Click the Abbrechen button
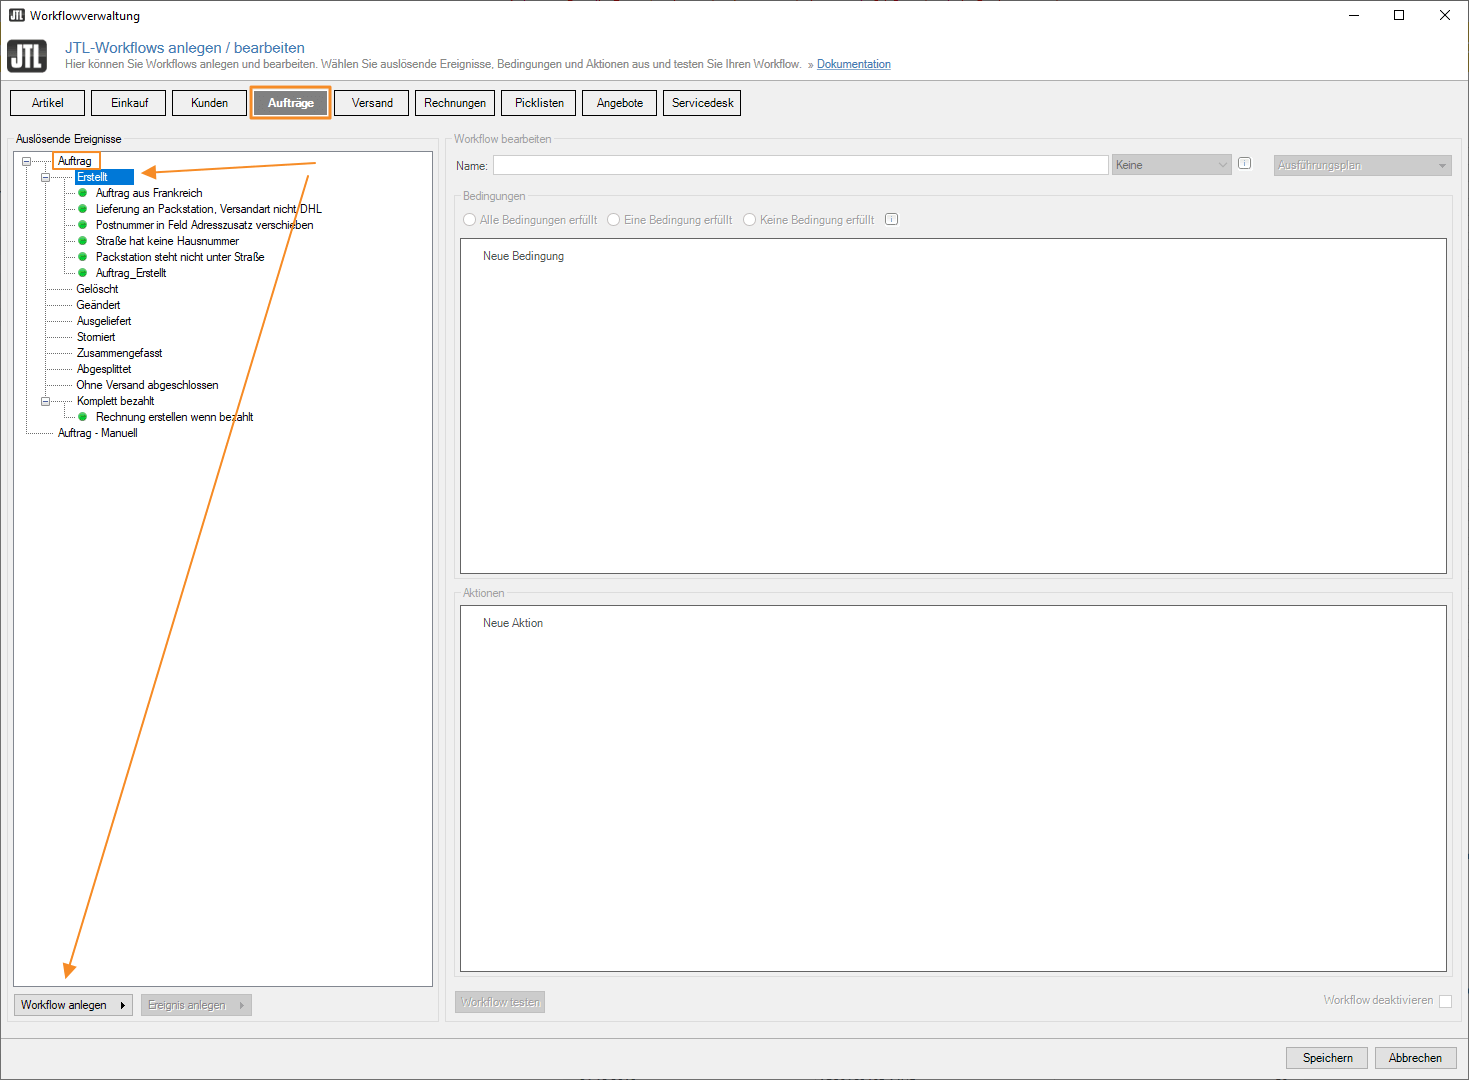 1415,1058
